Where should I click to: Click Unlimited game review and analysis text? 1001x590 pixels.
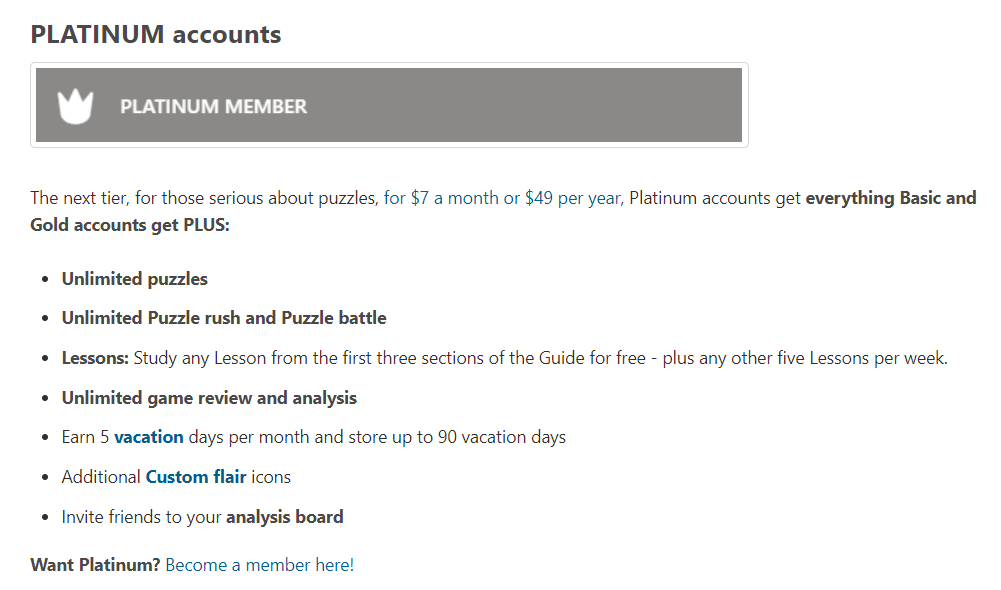pos(209,398)
